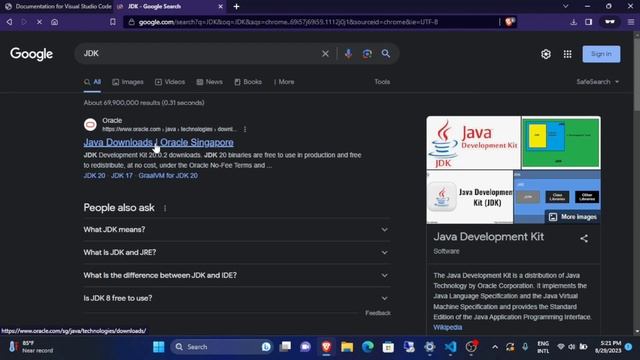Open weather widget on taskbar
This screenshot has height=360, width=640.
tap(31, 347)
